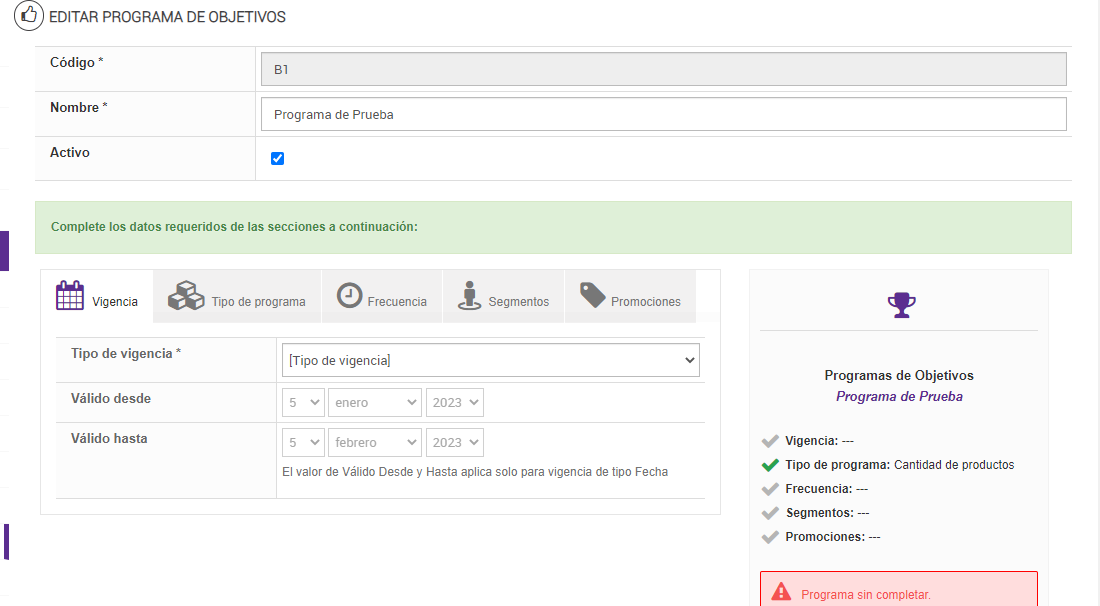Expand the Válido hasta month dropdown
The image size is (1100, 606).
pos(374,442)
